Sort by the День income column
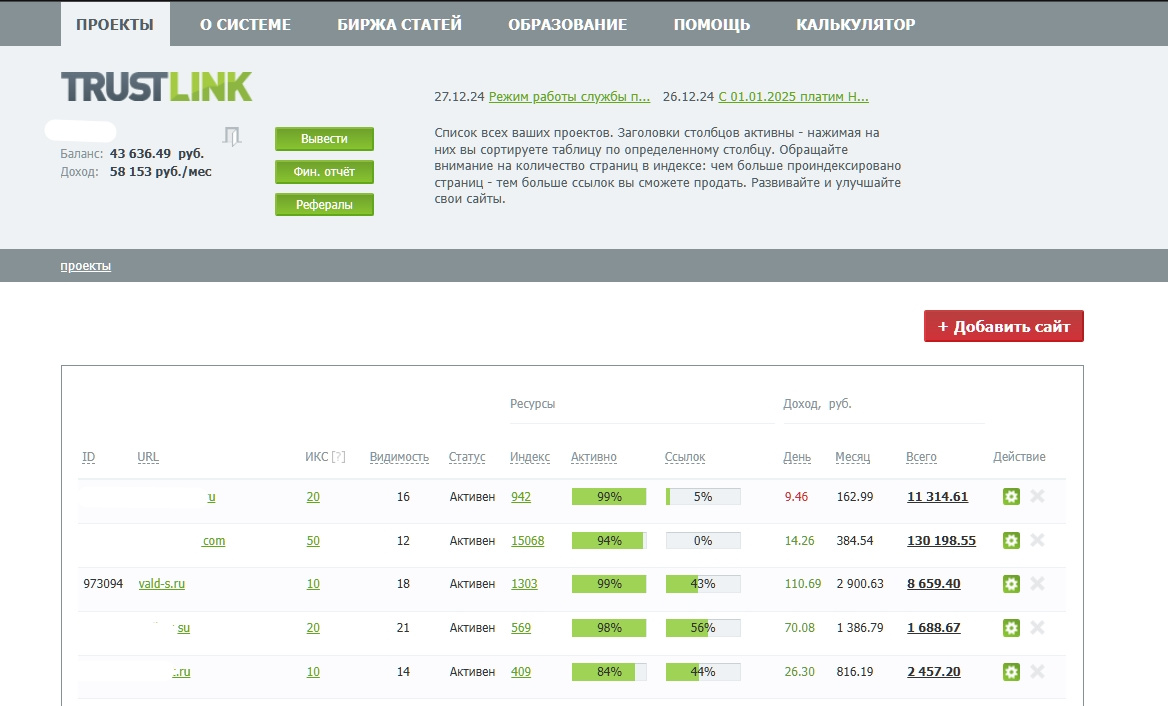 pos(797,457)
